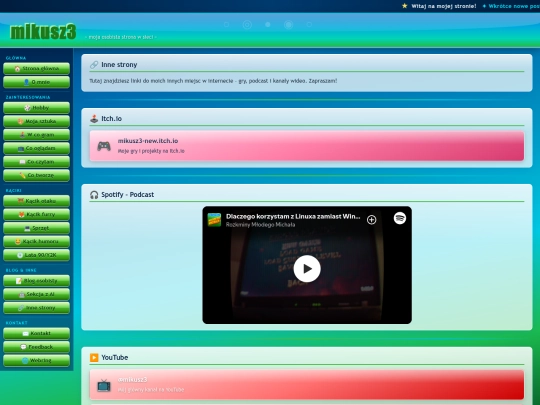Click the Moje gry i projekty na itch.io text

[151, 151]
